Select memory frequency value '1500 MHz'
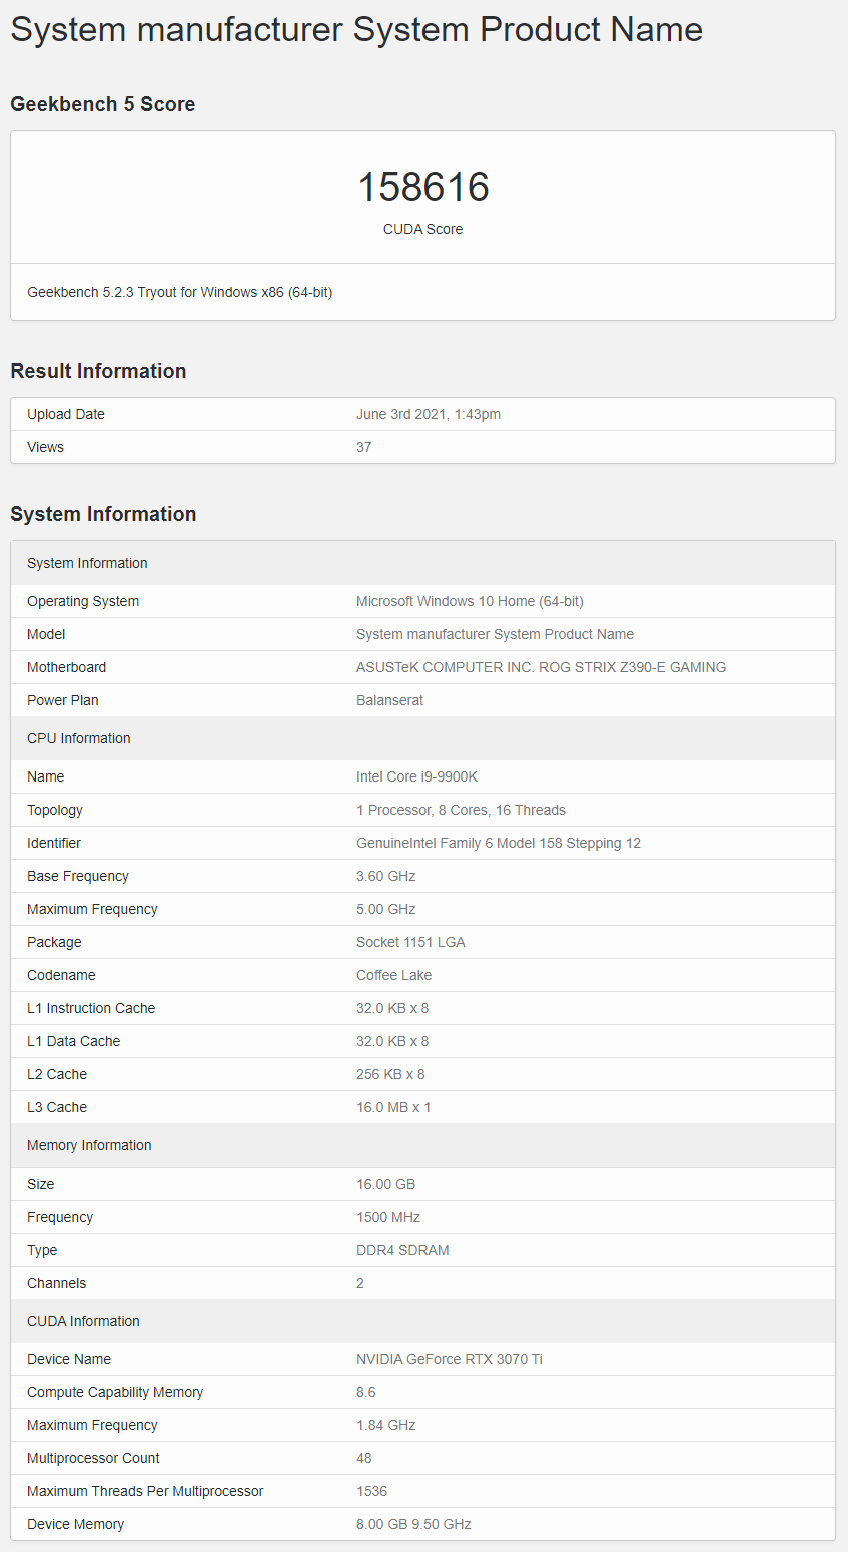This screenshot has width=848, height=1552. (x=388, y=1217)
